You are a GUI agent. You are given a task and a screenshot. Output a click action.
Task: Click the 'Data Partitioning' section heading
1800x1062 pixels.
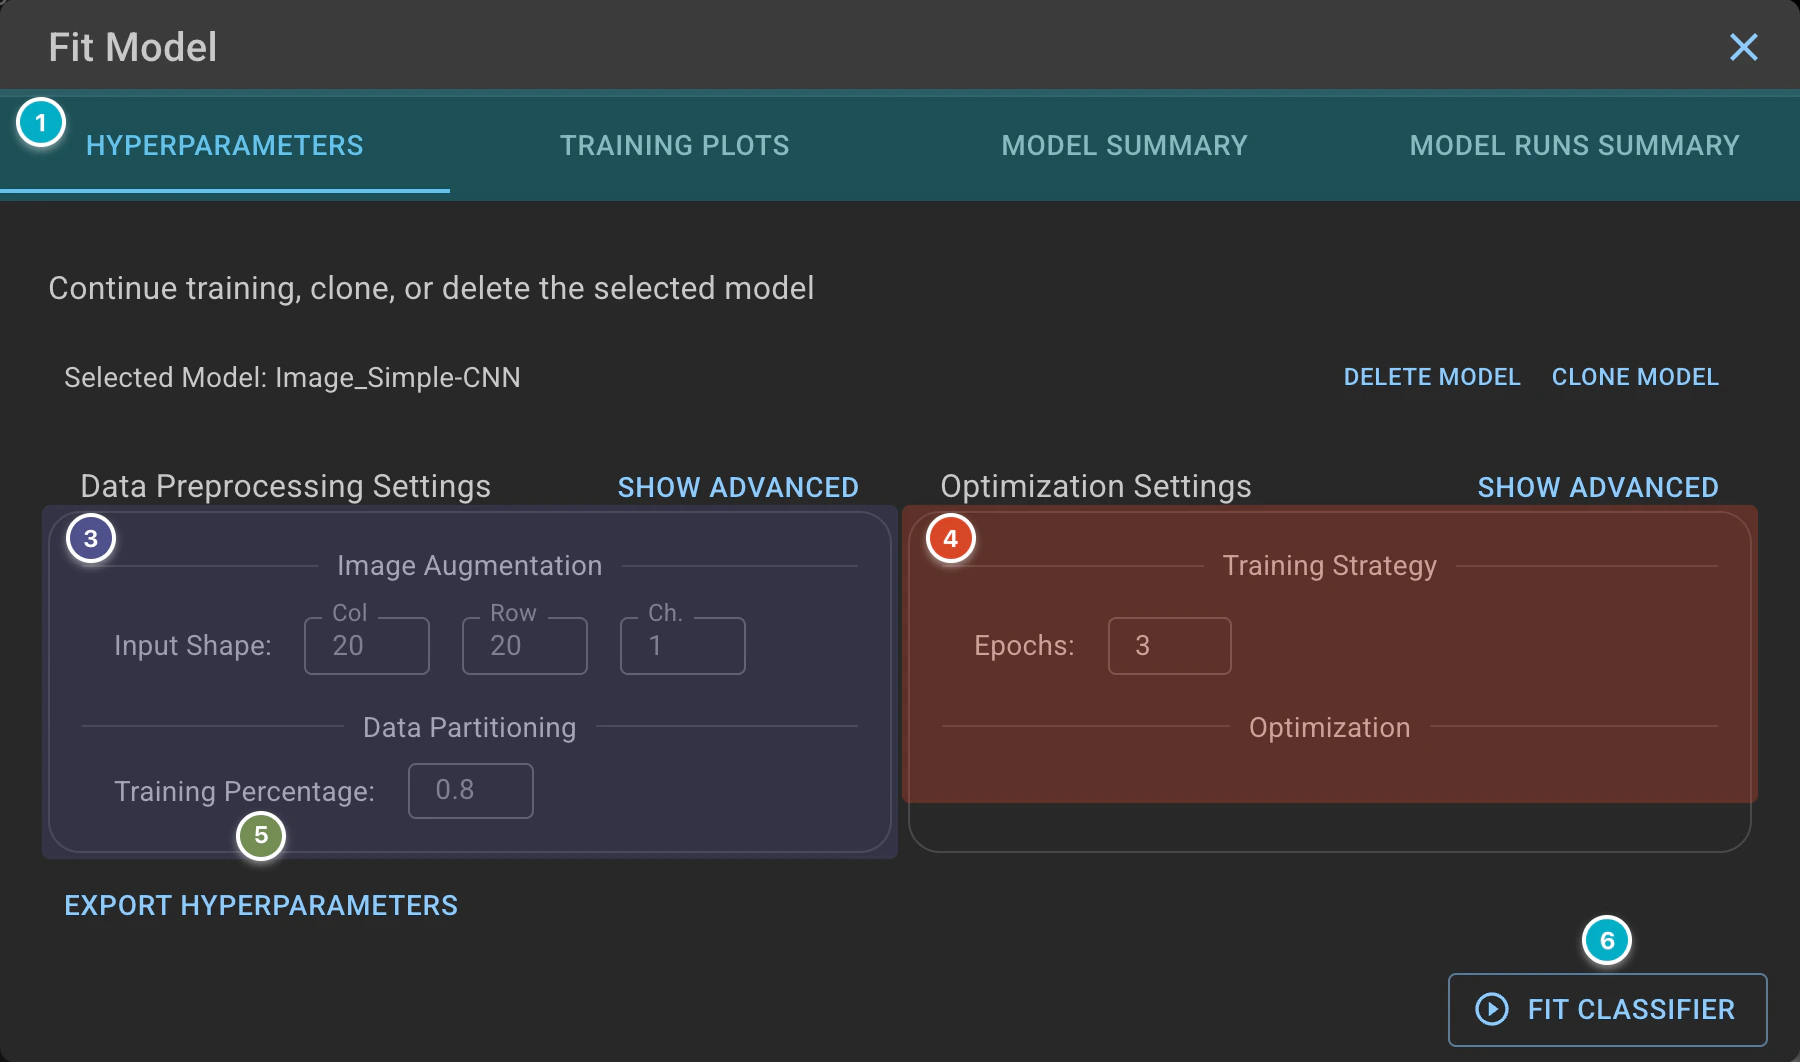tap(470, 727)
